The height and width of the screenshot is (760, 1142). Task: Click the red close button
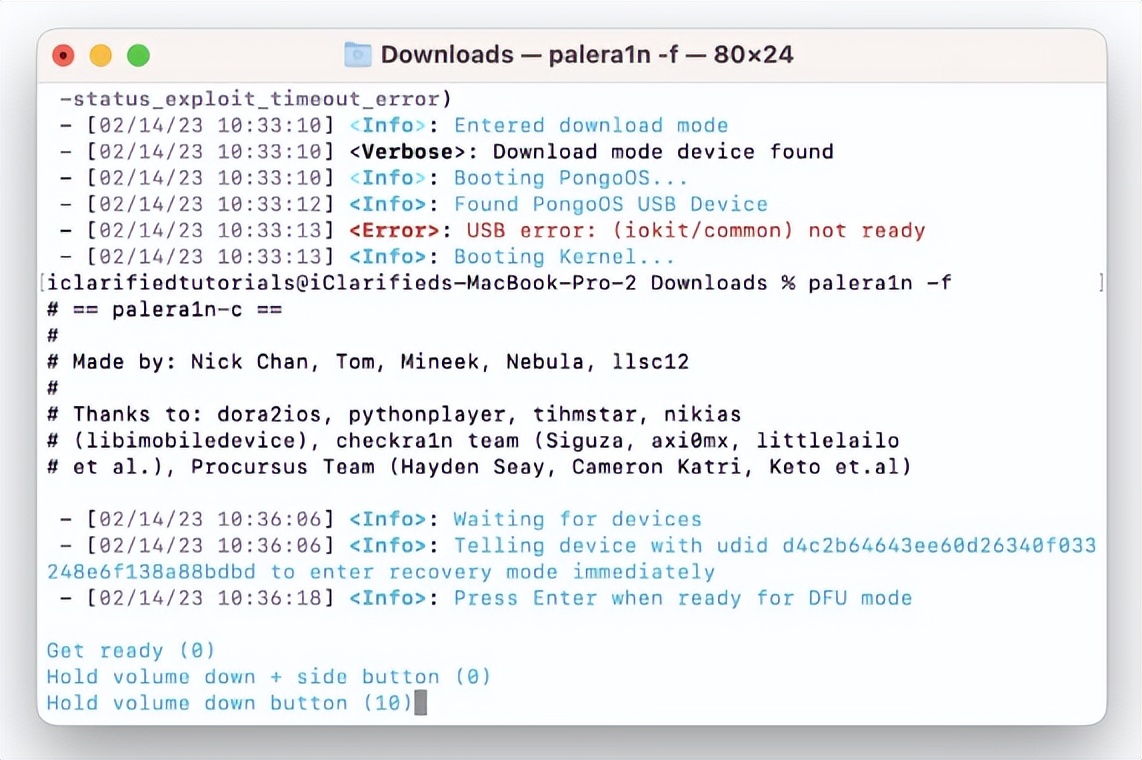point(63,56)
